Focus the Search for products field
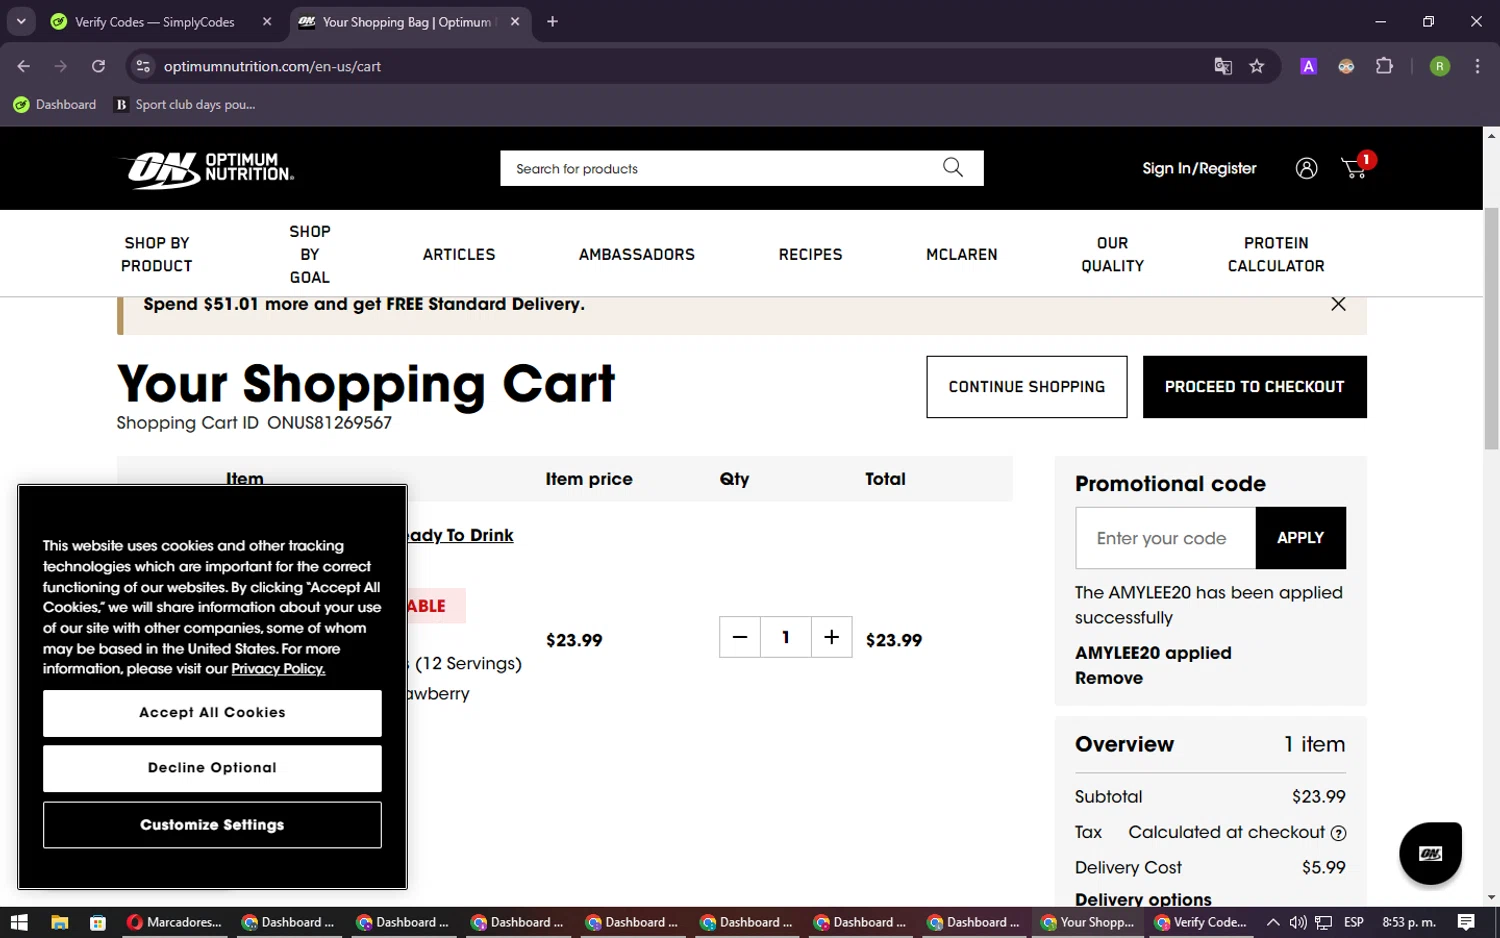 coord(723,168)
